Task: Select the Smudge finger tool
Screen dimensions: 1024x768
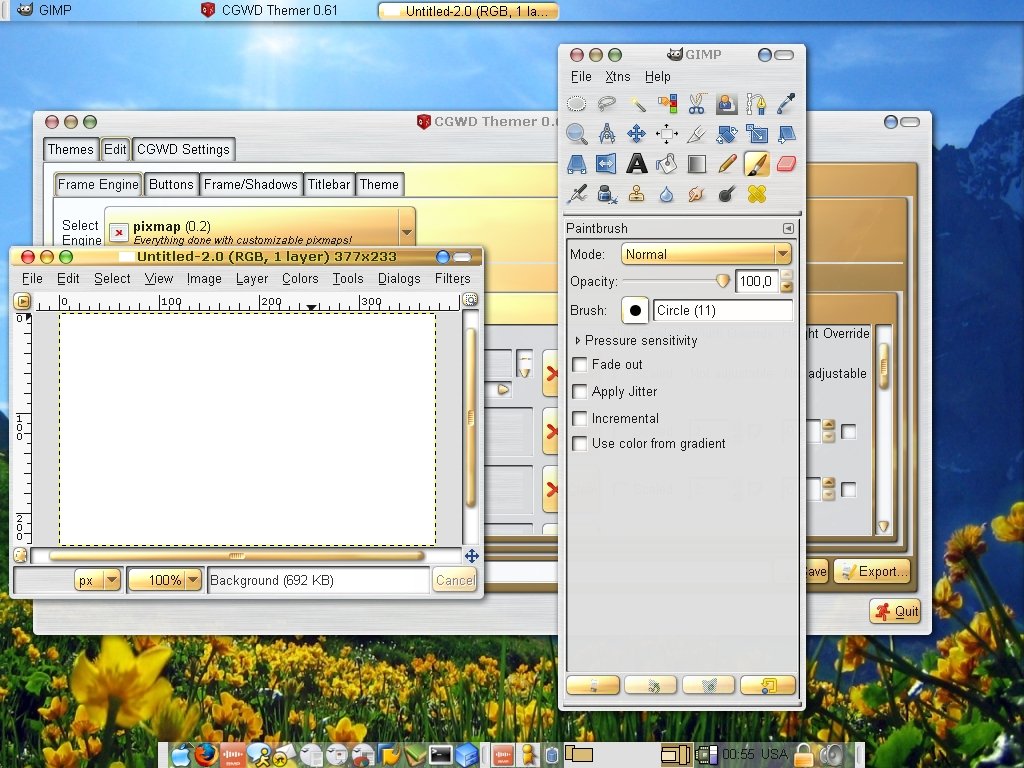Action: pos(697,194)
